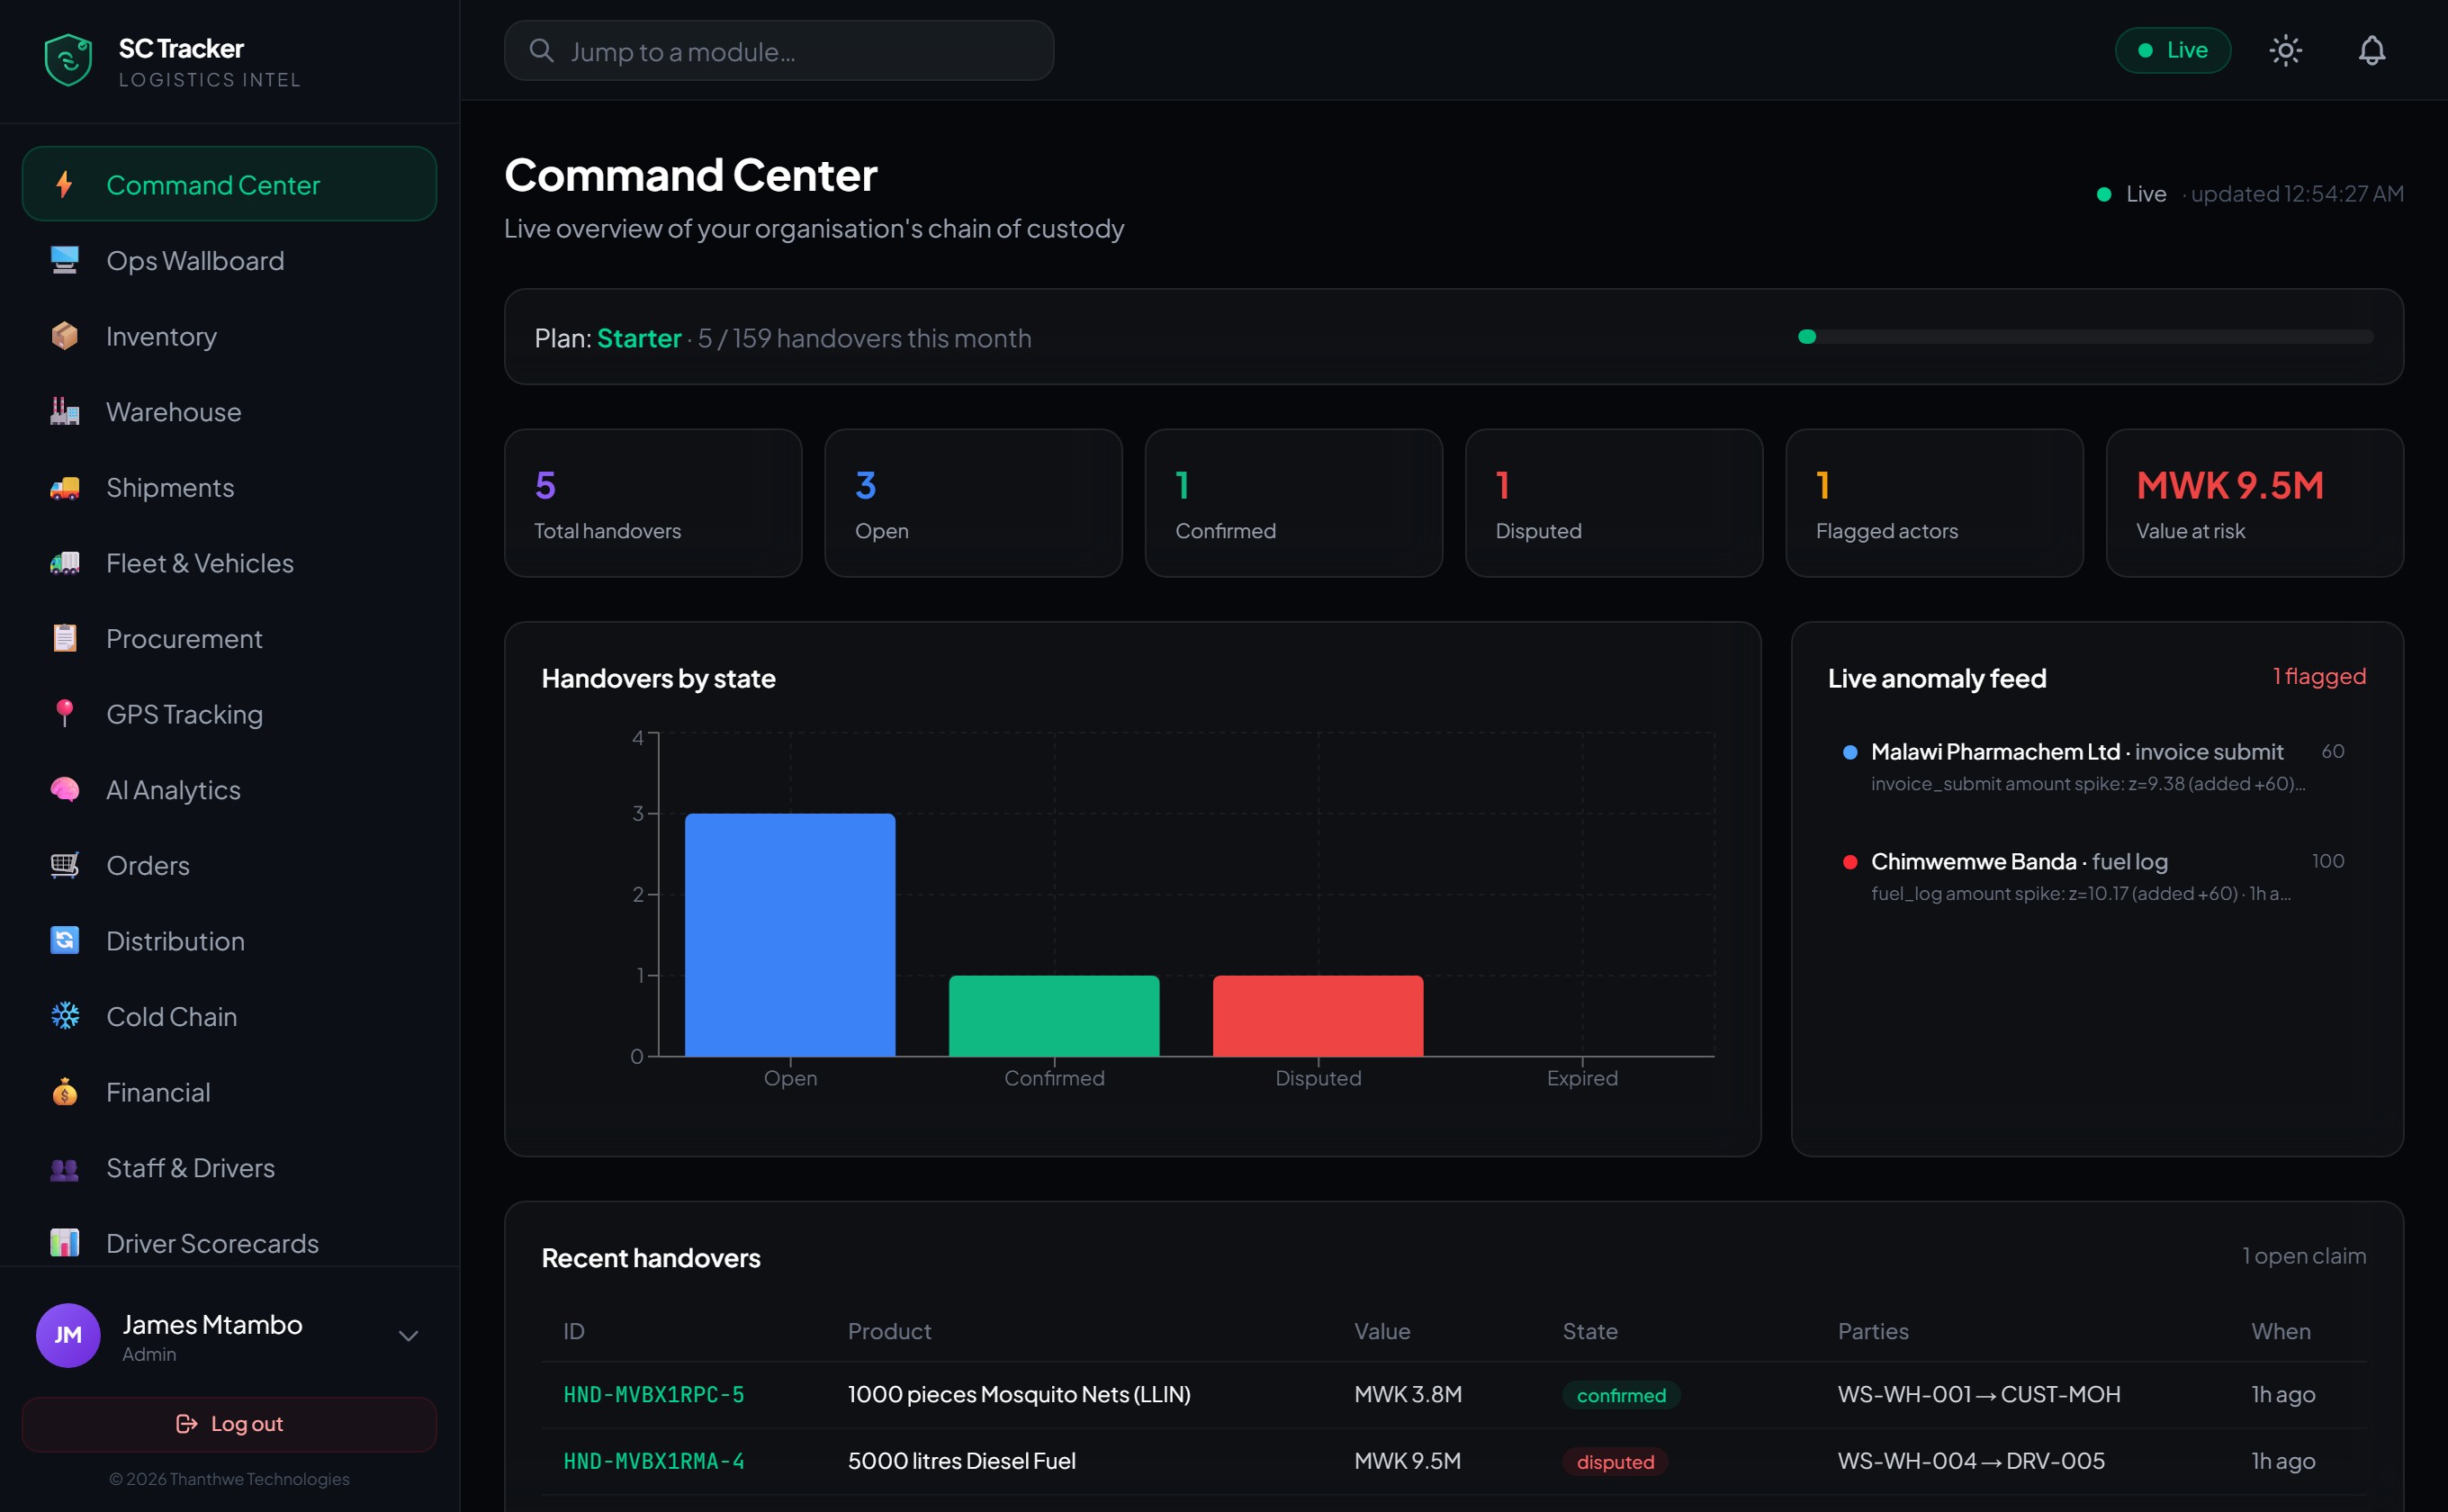The image size is (2448, 1512).
Task: Click the Warehouse factory icon
Action: (64, 411)
